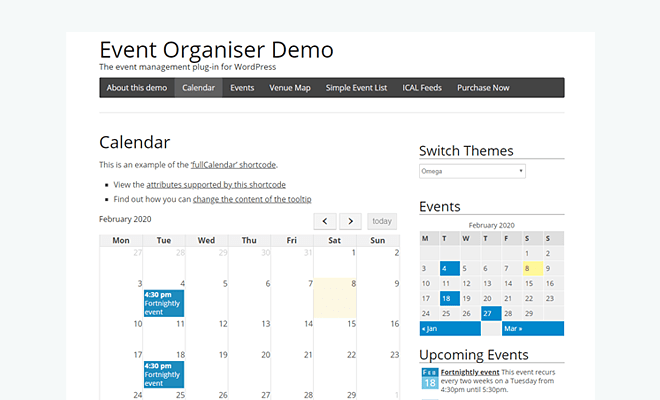Click day 20 in the main calendar

tap(250, 371)
